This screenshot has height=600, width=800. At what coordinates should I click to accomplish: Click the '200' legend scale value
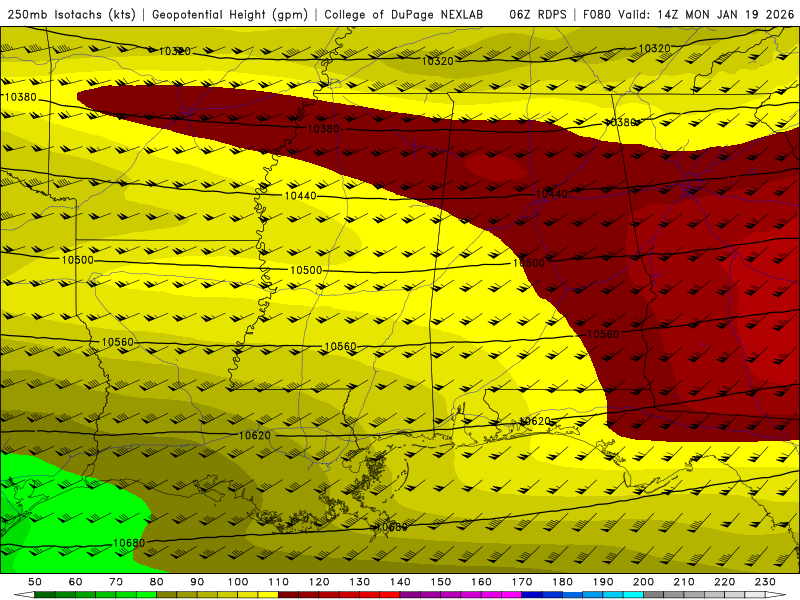643,582
